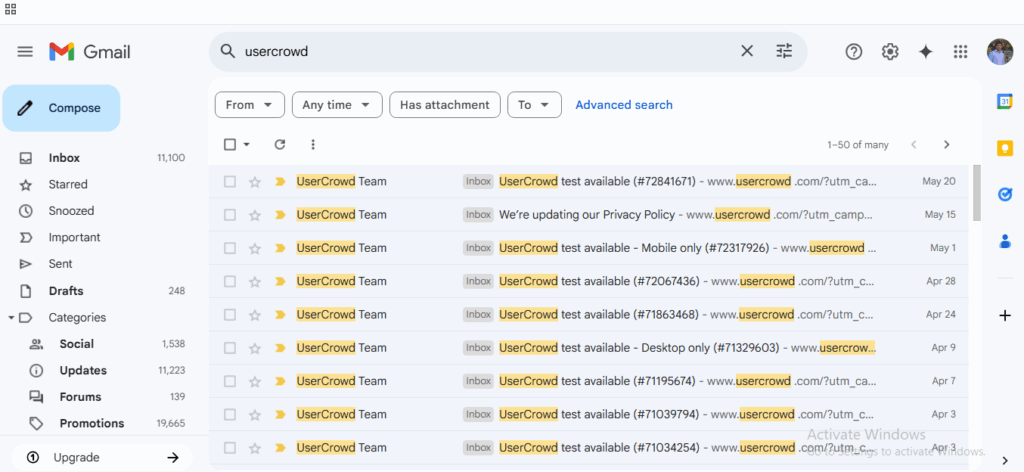The height and width of the screenshot is (472, 1024).
Task: Click the Compose button
Action: click(62, 108)
